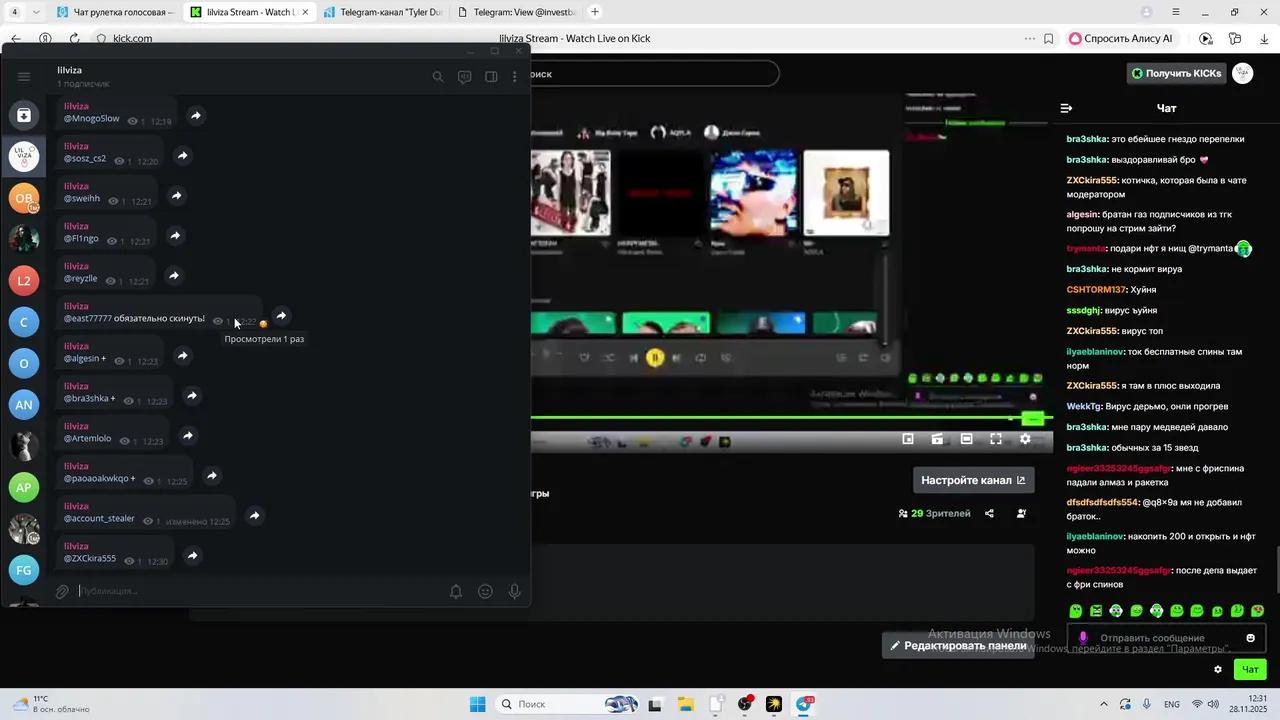
Task: Open the archived chats folder in Telegram
Action: point(24,115)
